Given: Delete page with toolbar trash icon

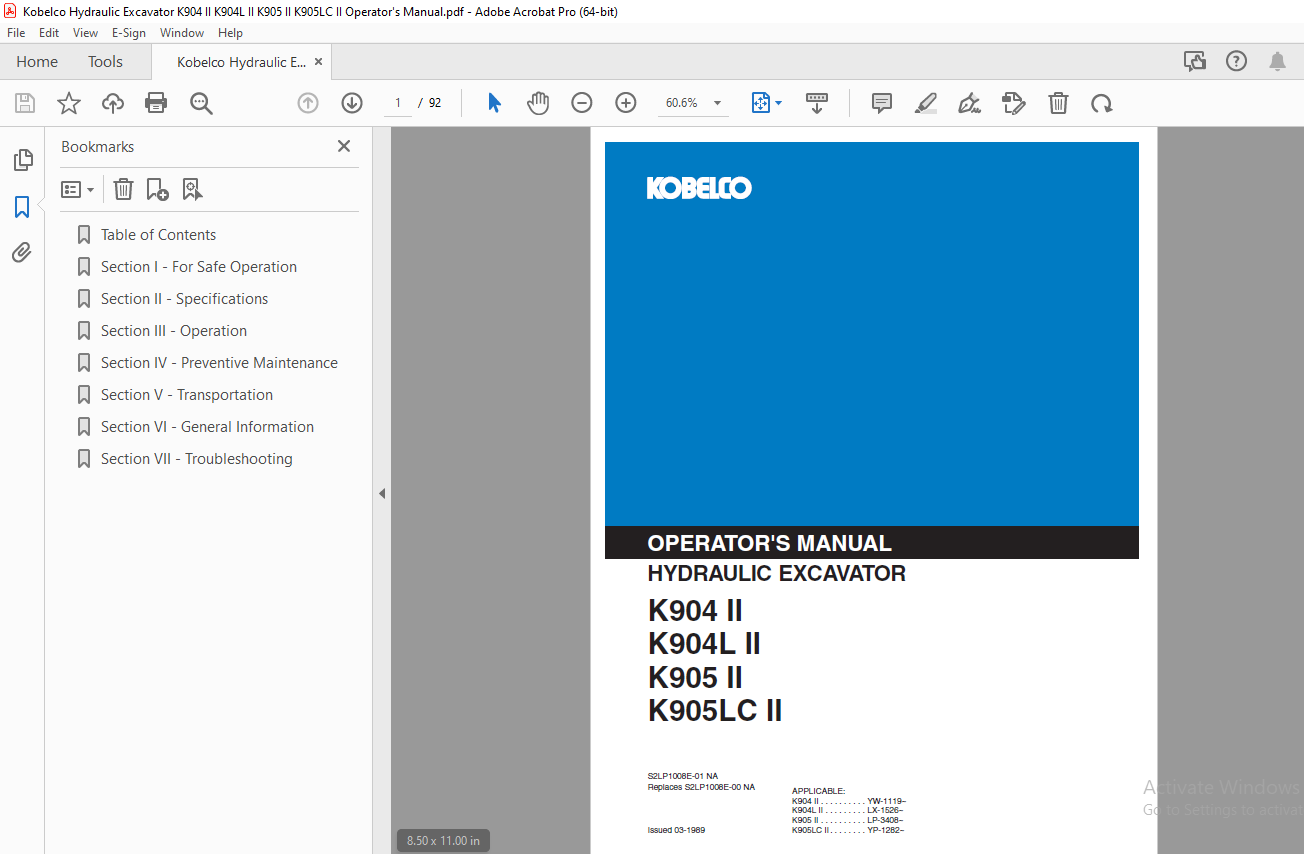Looking at the screenshot, I should pos(1058,103).
